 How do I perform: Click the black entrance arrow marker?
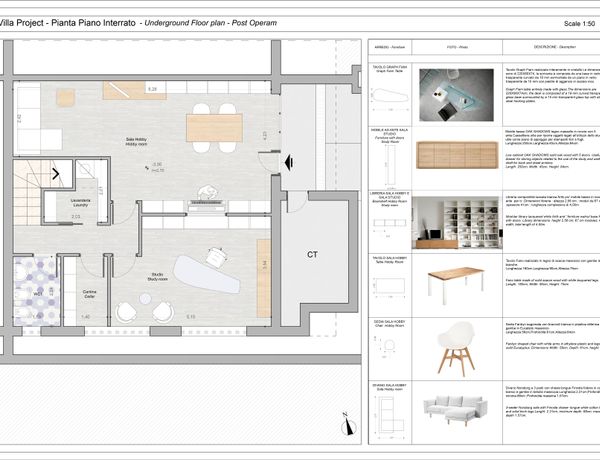tap(288, 160)
